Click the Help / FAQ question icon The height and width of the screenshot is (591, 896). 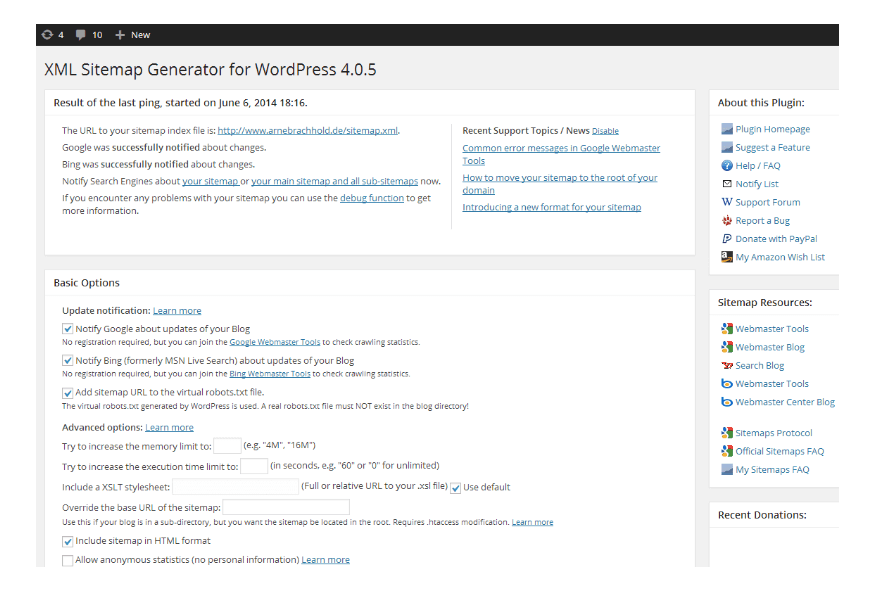click(x=727, y=166)
